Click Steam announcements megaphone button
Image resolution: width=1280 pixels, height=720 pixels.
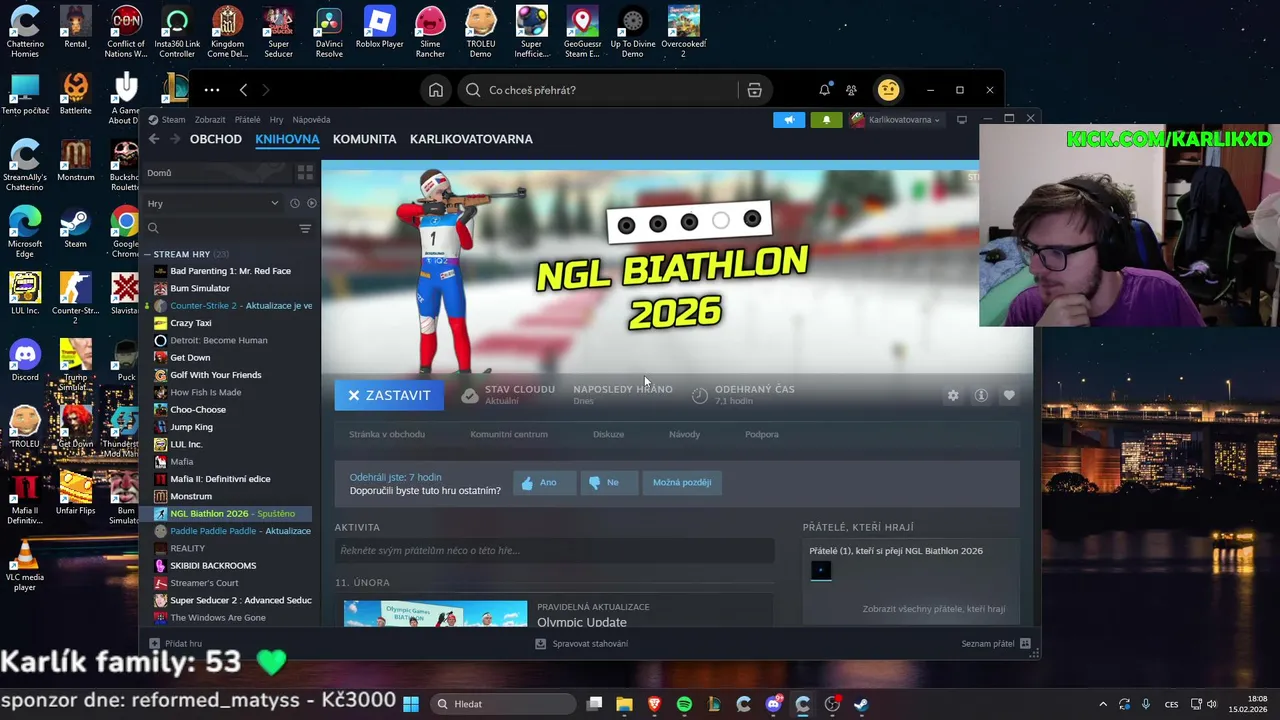click(789, 120)
